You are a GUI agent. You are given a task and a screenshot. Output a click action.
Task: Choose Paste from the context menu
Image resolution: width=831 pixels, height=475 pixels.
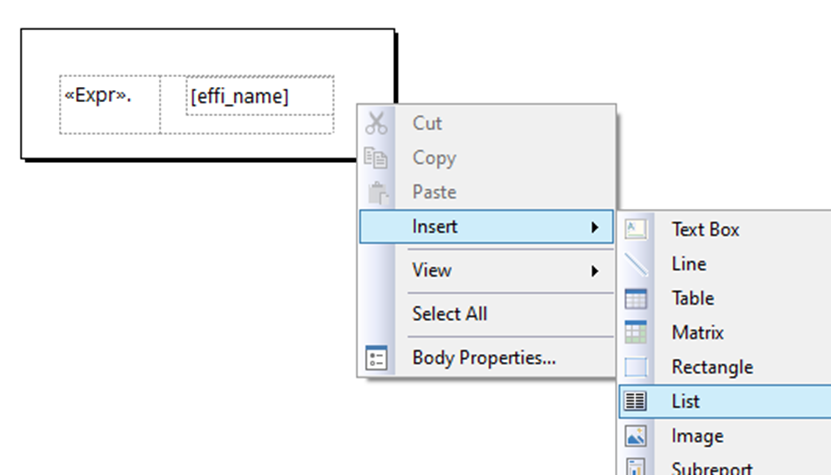487,192
